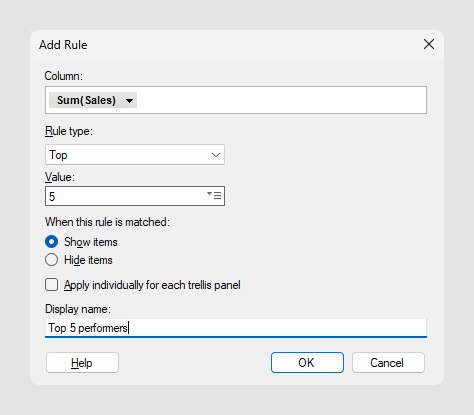
Task: Click the "Rule type:" label
Action: (69, 131)
